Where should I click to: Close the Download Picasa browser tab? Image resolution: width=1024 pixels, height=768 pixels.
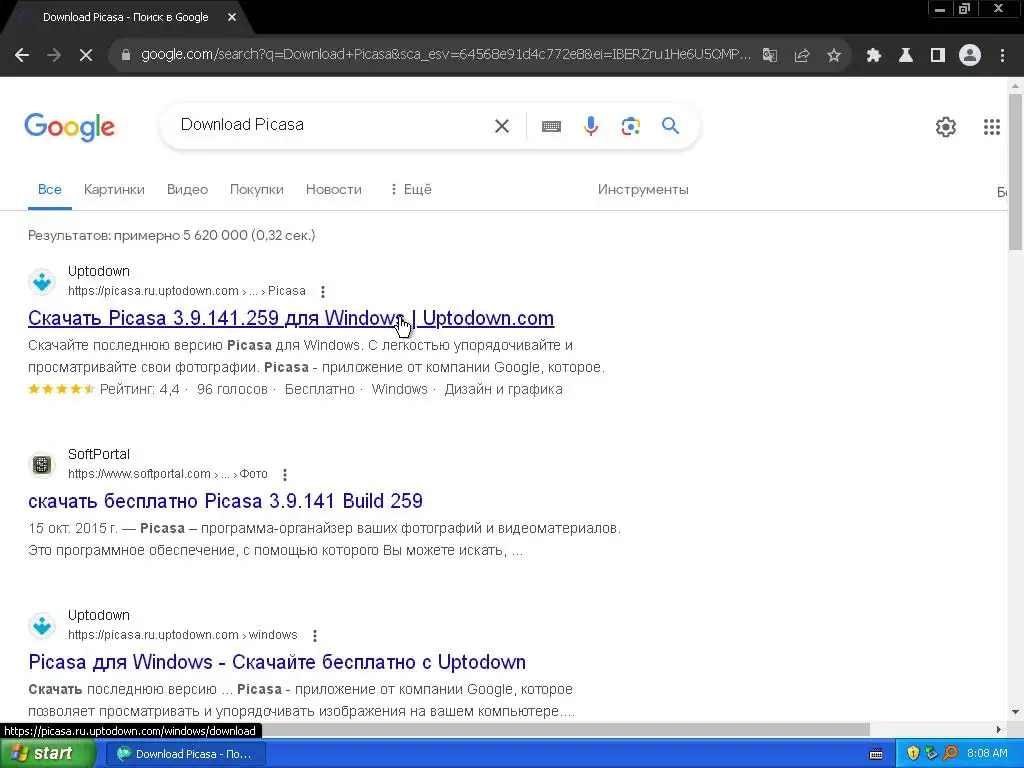[232, 17]
